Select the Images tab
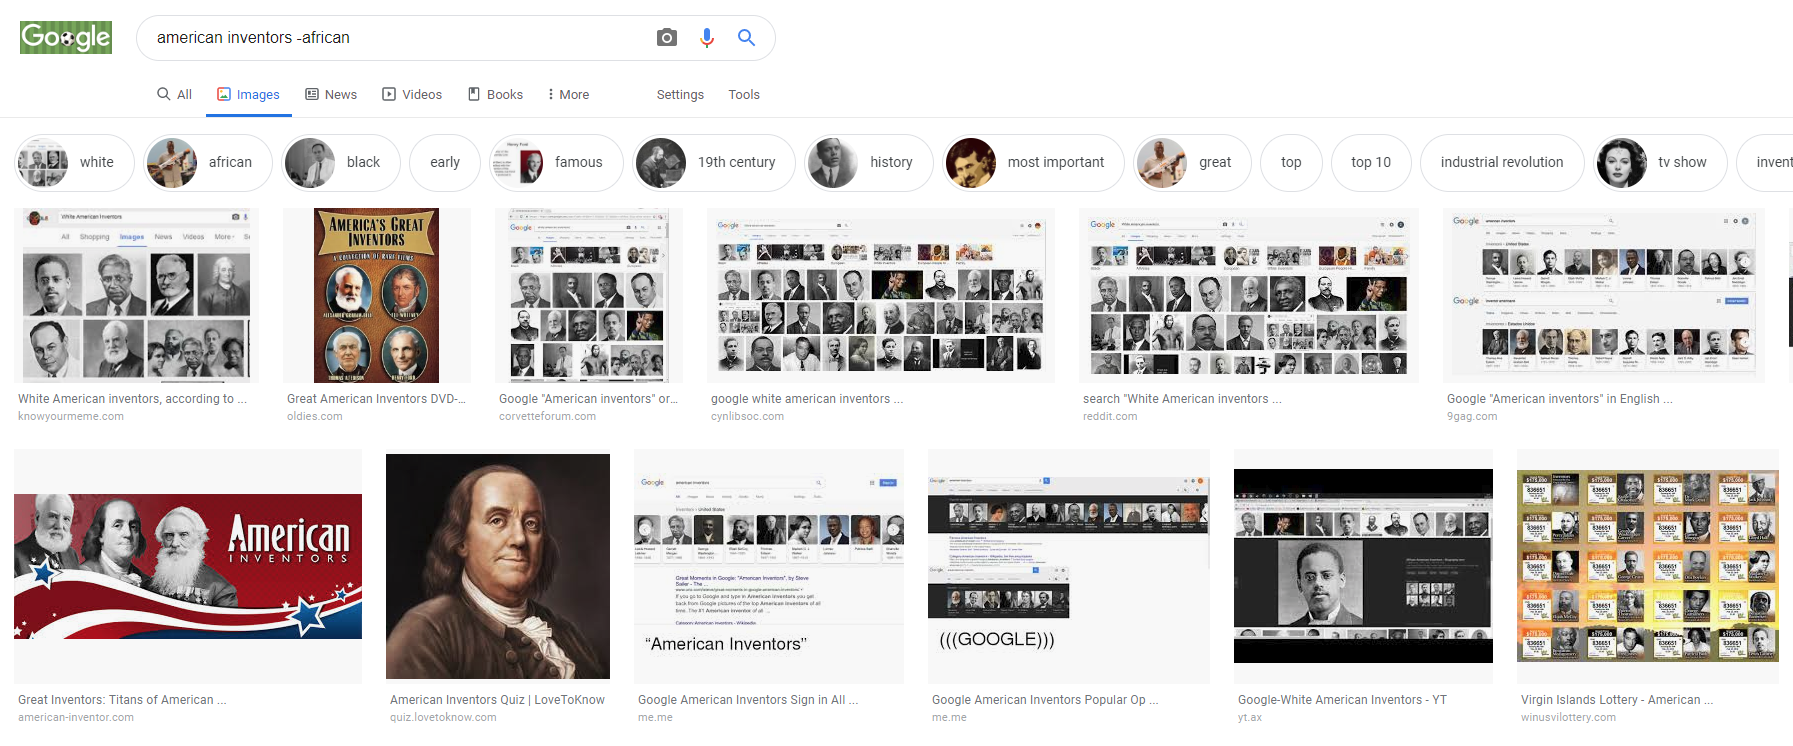Image resolution: width=1793 pixels, height=746 pixels. pos(249,94)
